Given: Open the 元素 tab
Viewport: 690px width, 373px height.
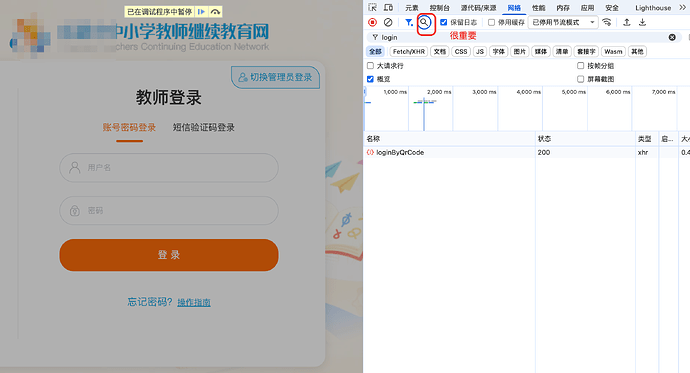Looking at the screenshot, I should 412,7.
